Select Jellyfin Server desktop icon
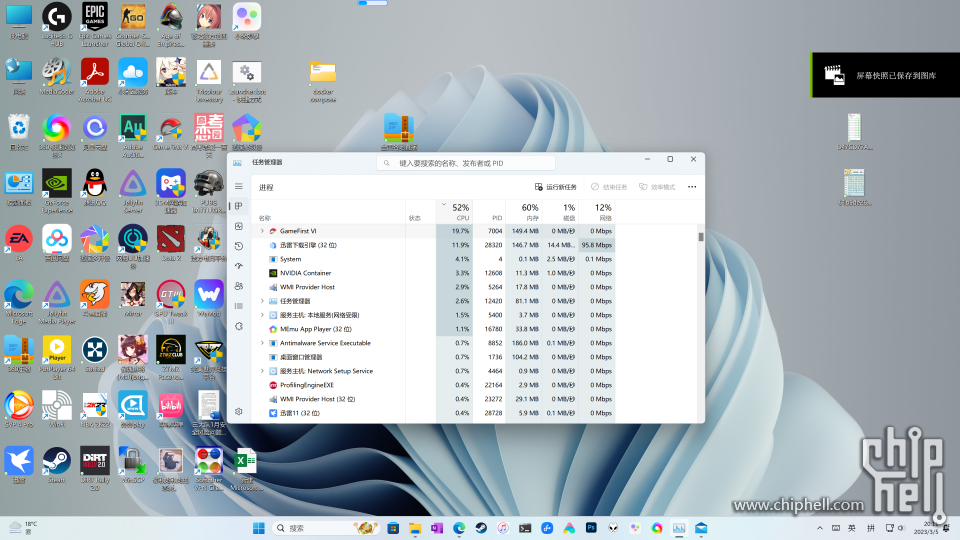 [133, 191]
